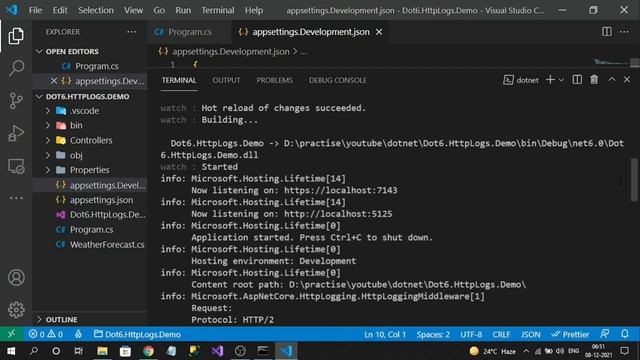Open the Dot6.HttpLogs.De... project file
The image size is (640, 360).
[x=90, y=215]
